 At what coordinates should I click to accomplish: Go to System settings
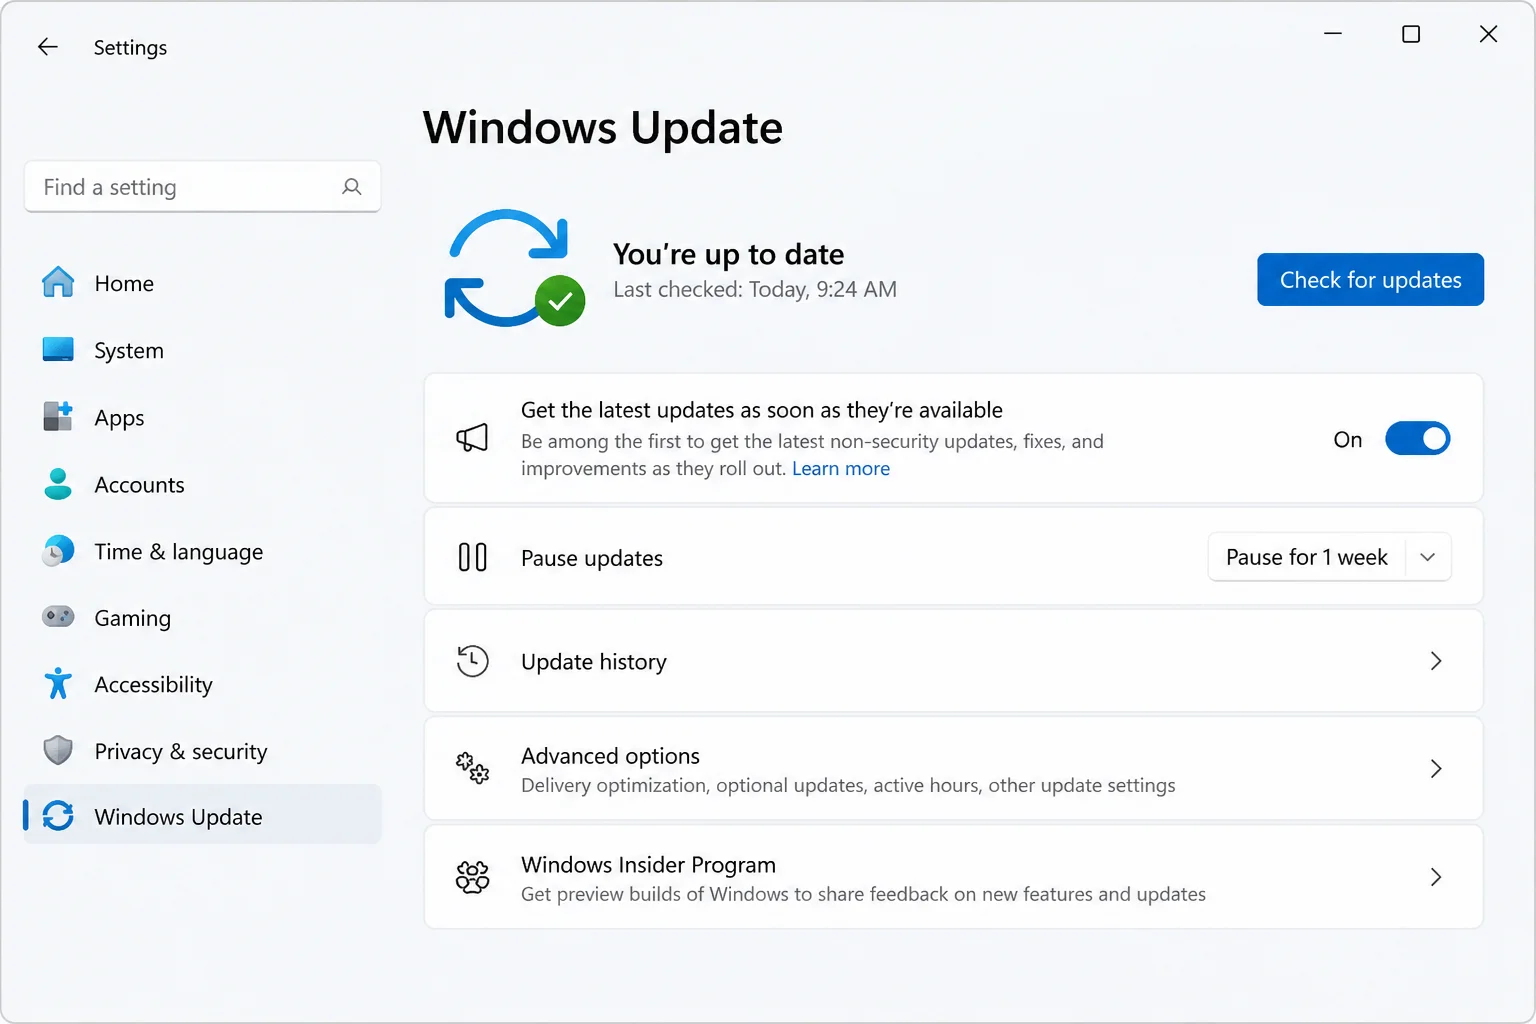pyautogui.click(x=203, y=350)
